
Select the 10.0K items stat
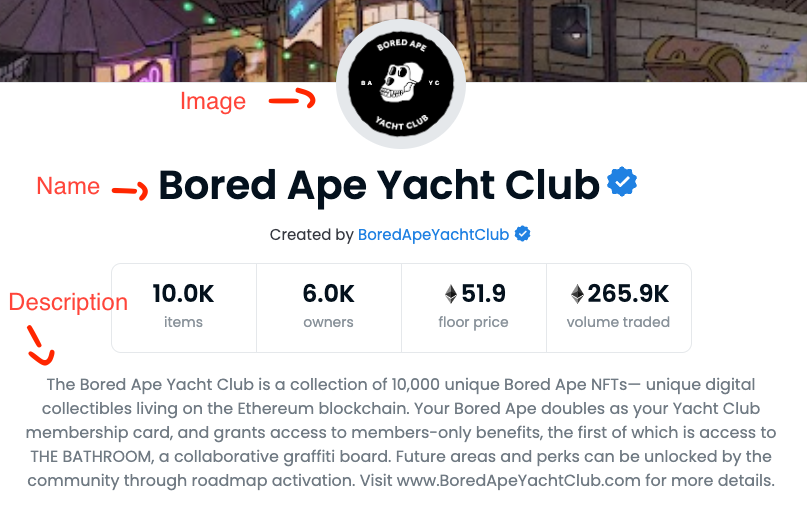coord(183,307)
